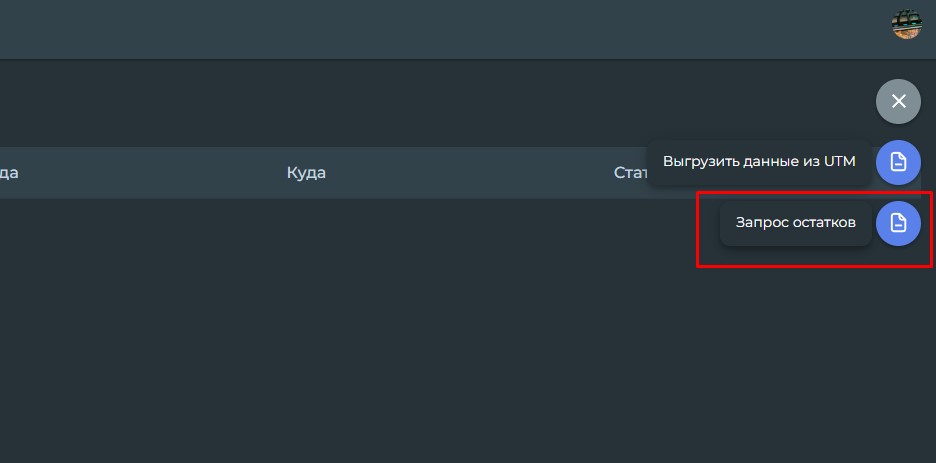Screen dimensions: 936x463
Task: Open profile menu from the avatar picture
Action: coord(906,24)
